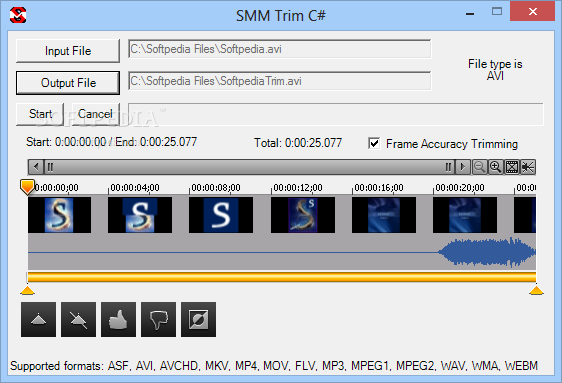Toggle Frame Accuracy Trimming checkbox
This screenshot has width=562, height=383.
point(374,143)
